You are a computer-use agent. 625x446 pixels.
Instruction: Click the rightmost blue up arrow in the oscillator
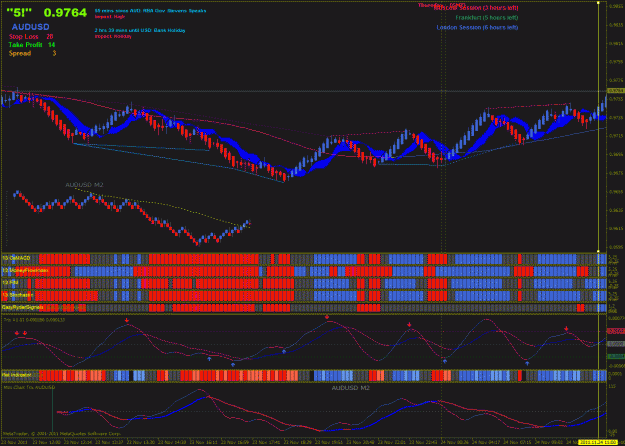tap(527, 363)
